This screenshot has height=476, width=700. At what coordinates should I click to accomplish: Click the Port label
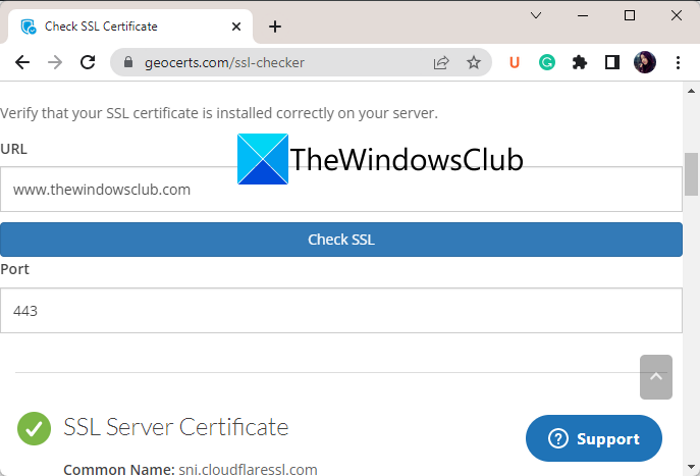point(15,269)
